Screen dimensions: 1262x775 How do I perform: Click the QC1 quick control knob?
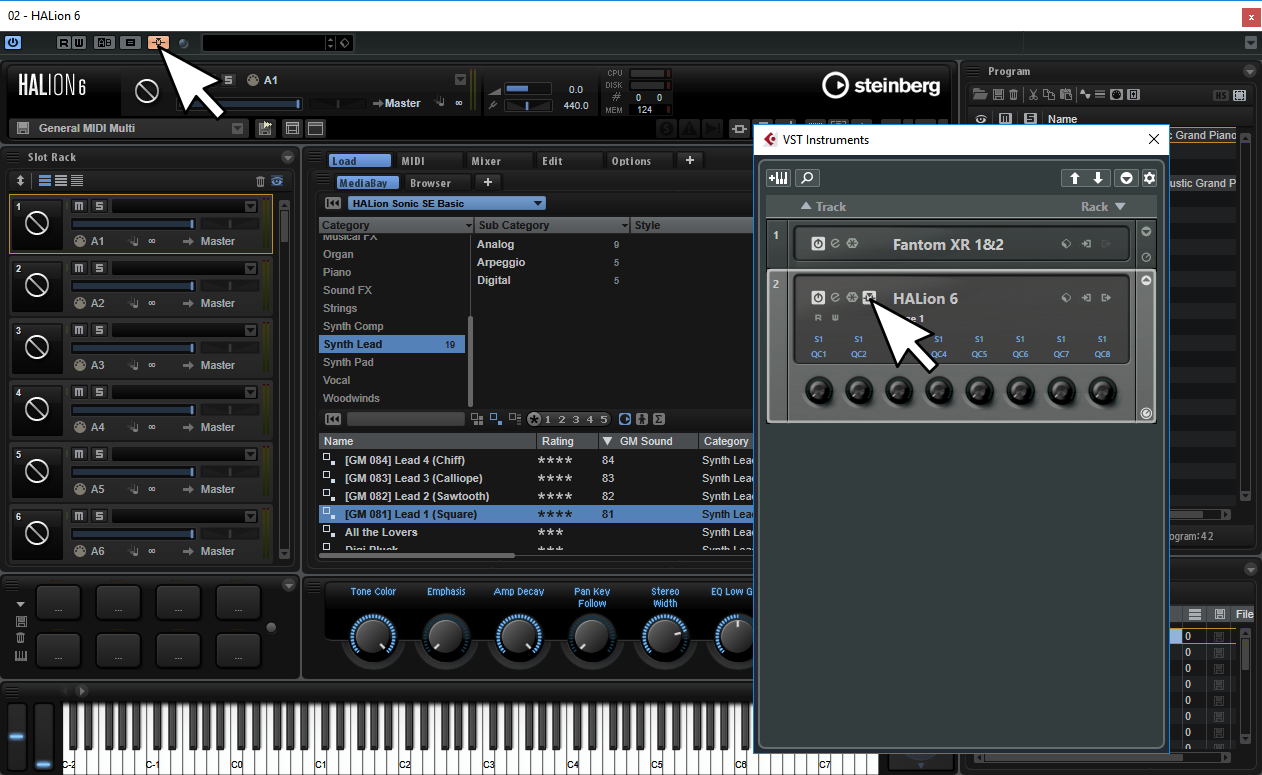click(x=819, y=390)
